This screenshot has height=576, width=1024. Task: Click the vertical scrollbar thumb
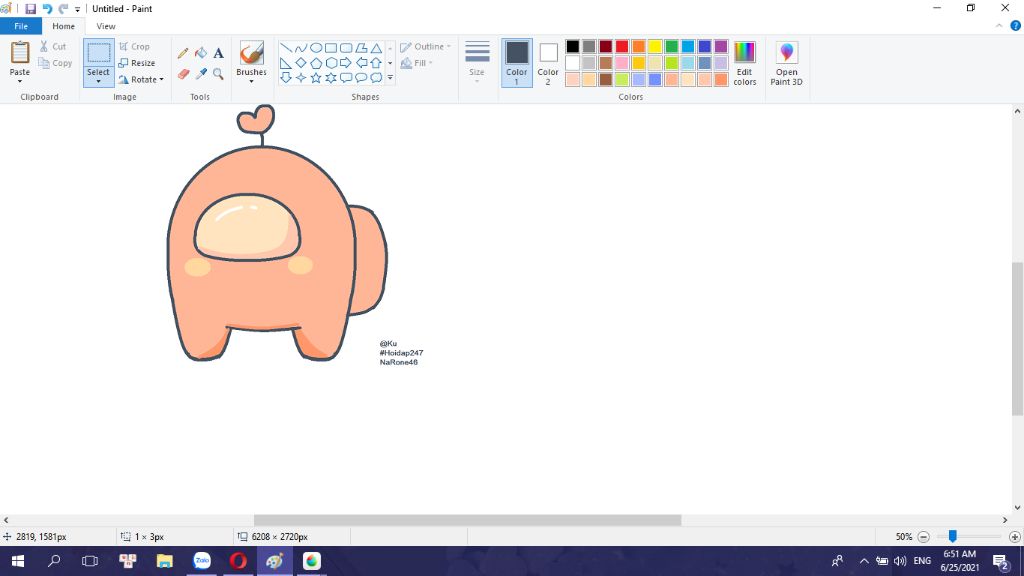click(1017, 338)
